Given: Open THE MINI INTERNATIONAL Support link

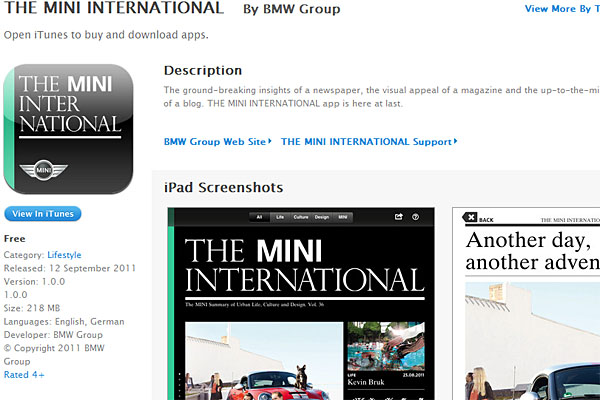Looking at the screenshot, I should [x=366, y=142].
